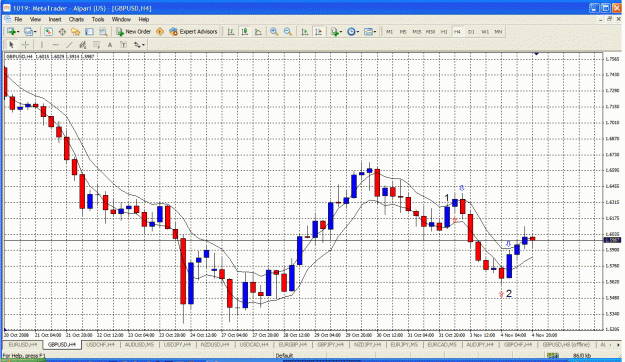Image resolution: width=625 pixels, height=362 pixels.
Task: Select the Crosshair tool
Action: pos(25,45)
